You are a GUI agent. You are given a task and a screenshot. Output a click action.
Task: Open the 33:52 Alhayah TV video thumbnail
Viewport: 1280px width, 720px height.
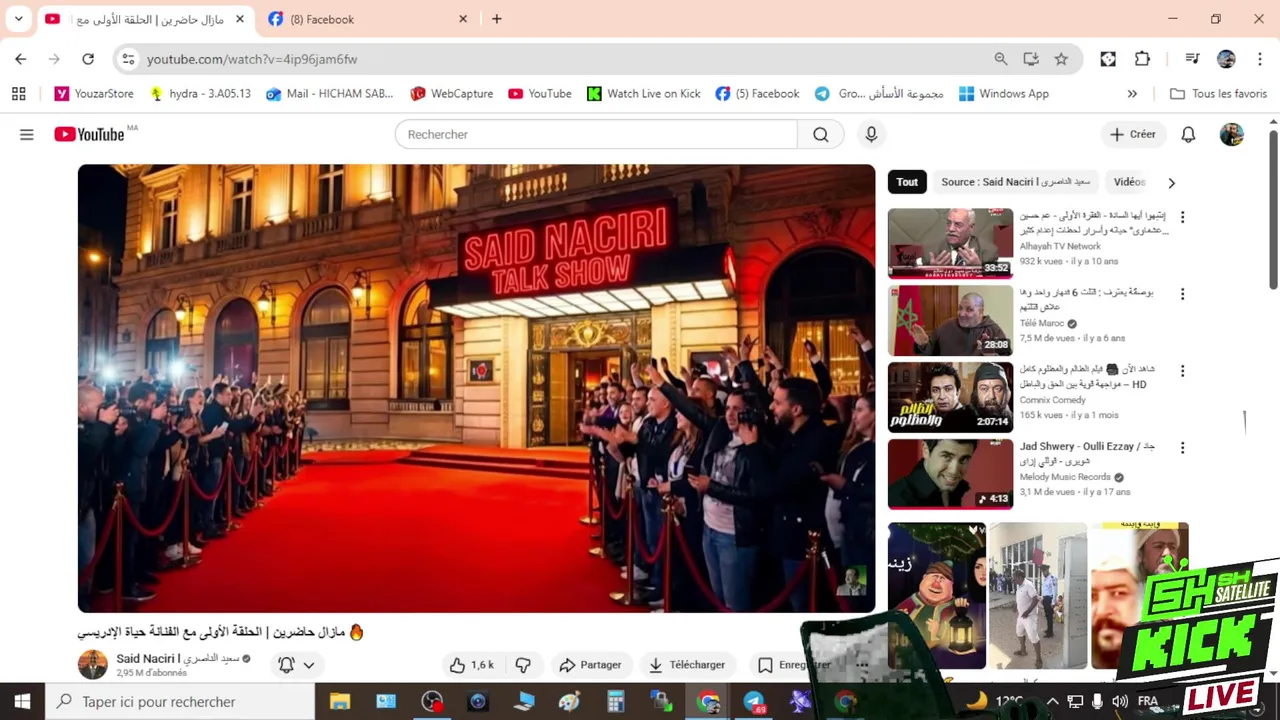tap(950, 243)
